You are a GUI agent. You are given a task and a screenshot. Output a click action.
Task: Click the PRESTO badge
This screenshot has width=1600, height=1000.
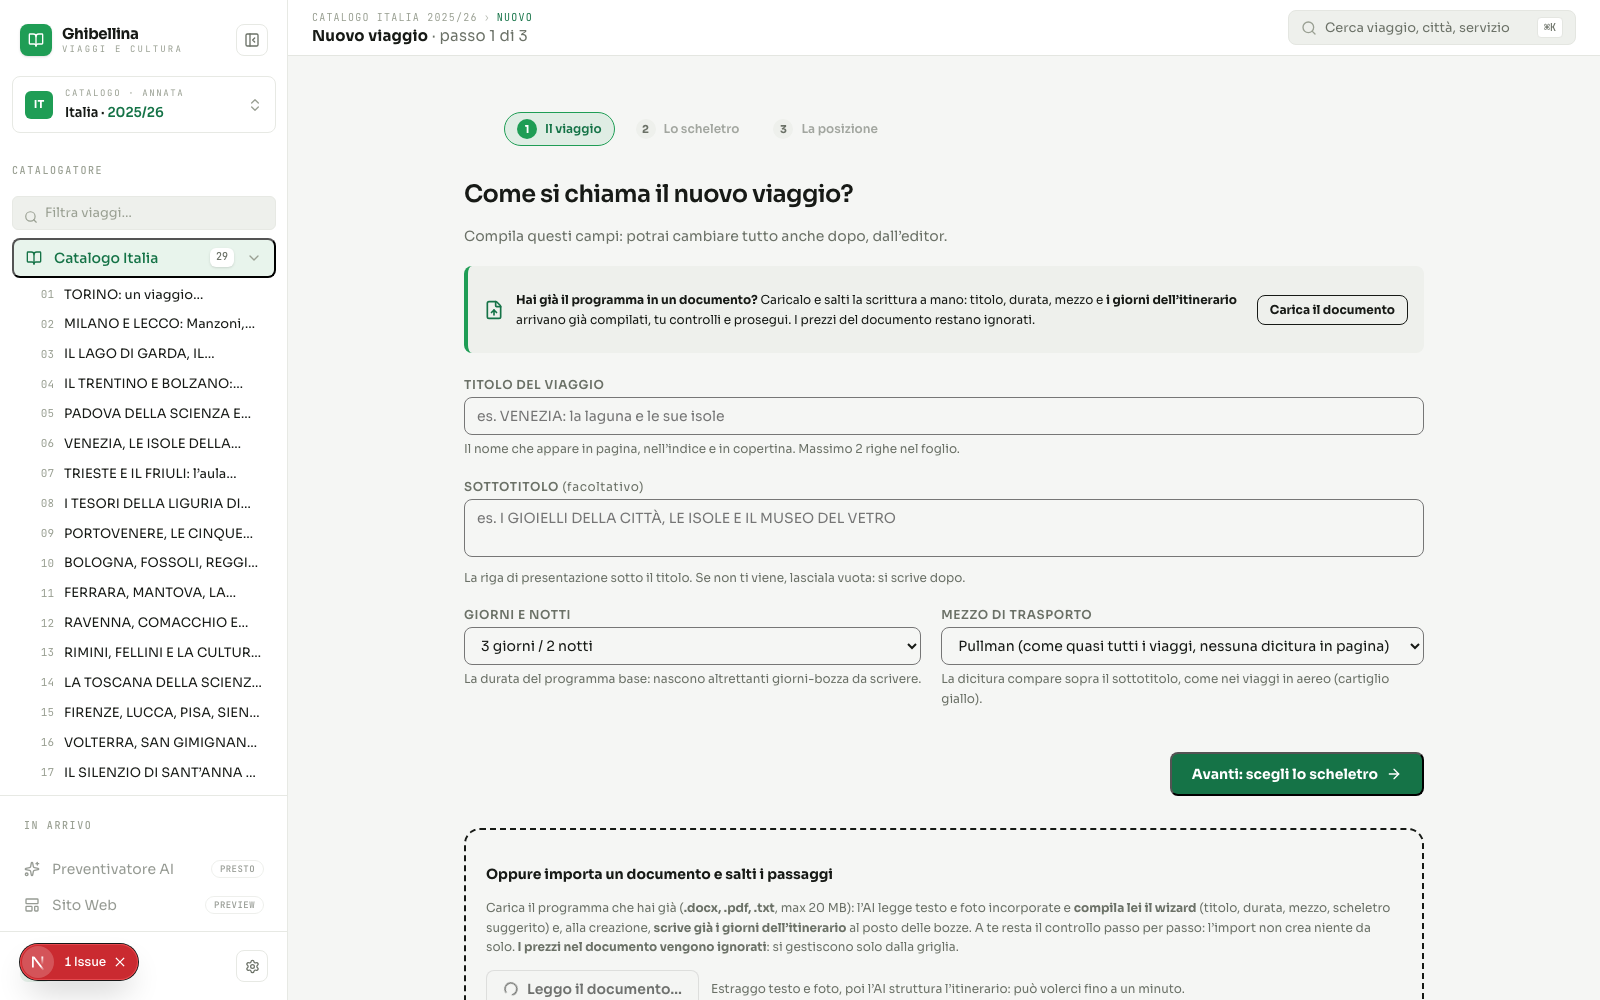(237, 869)
